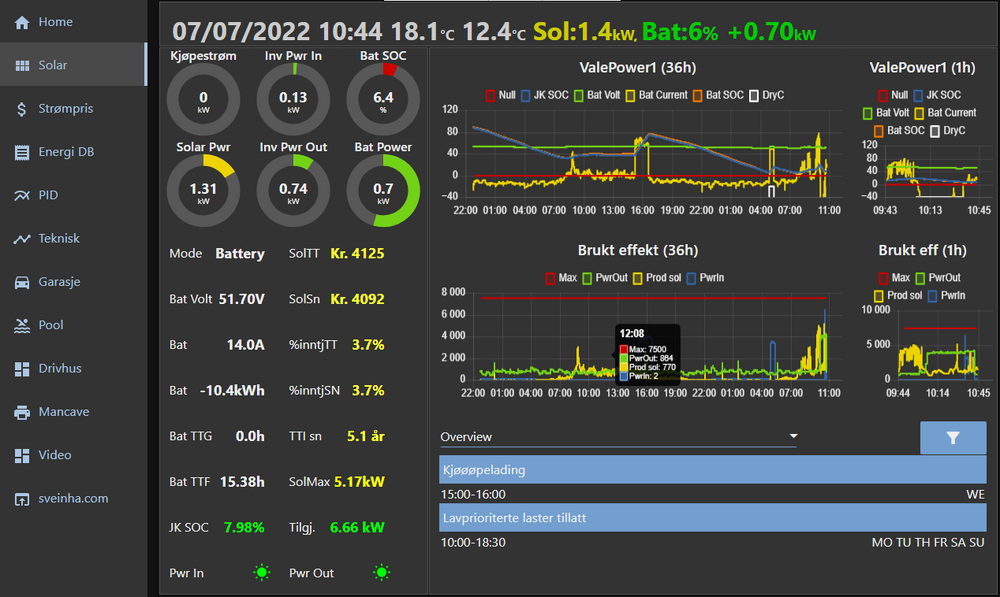Click the Home icon in sidebar
Screen dimensions: 1000x597
point(21,22)
